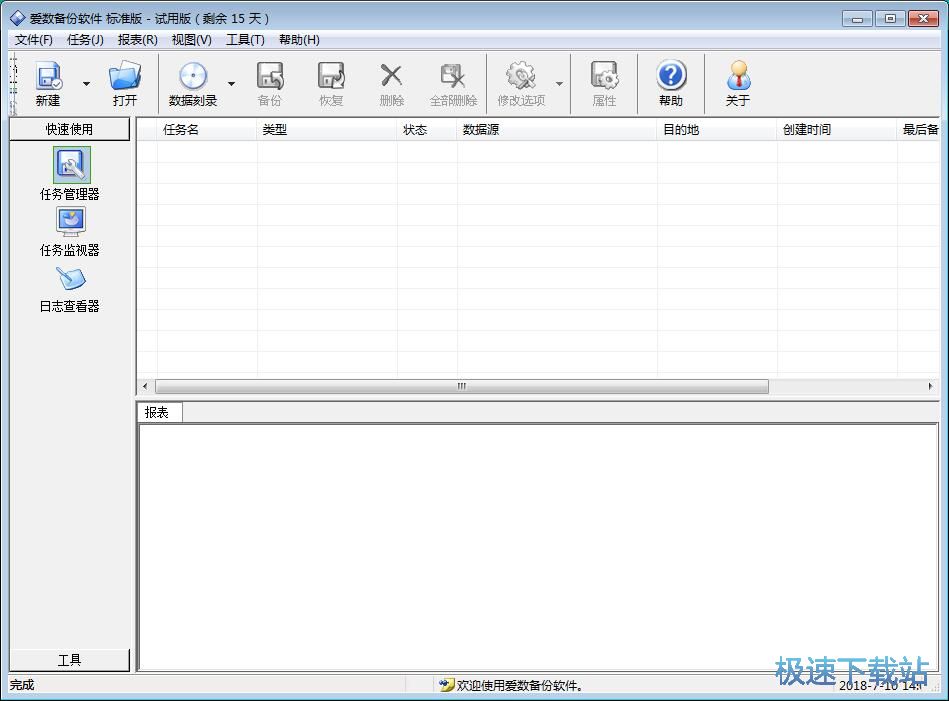Click the 工具 panel button at bottom
This screenshot has width=949, height=701.
tap(70, 660)
